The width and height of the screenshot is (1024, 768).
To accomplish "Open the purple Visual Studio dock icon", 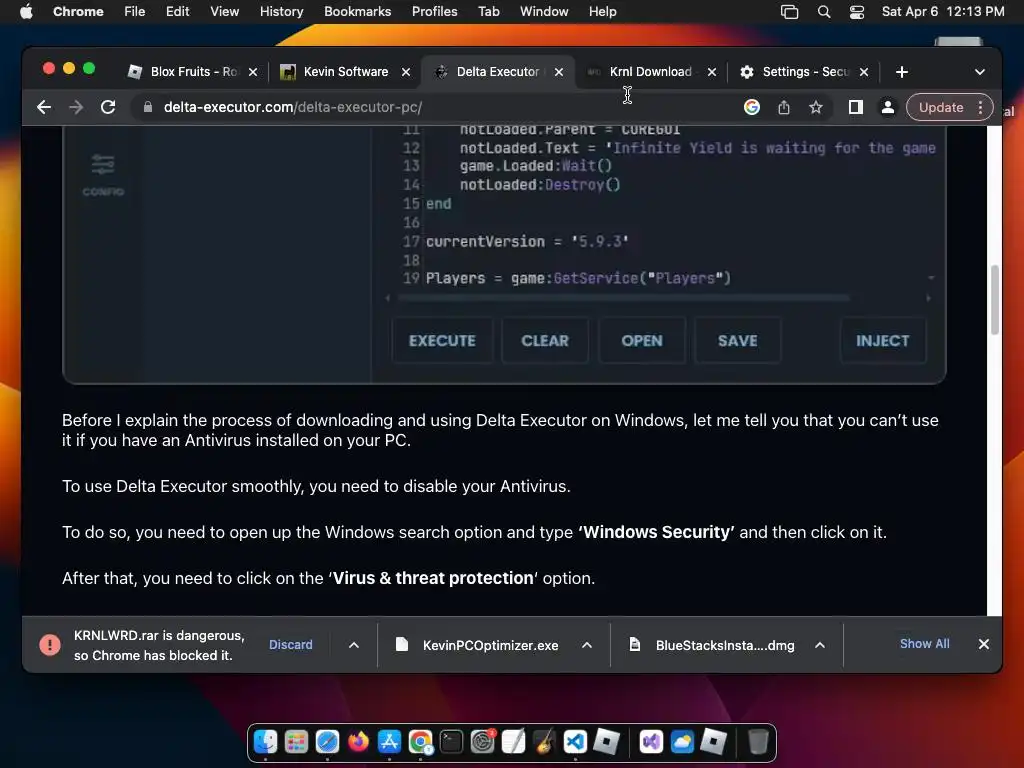I will tap(651, 742).
